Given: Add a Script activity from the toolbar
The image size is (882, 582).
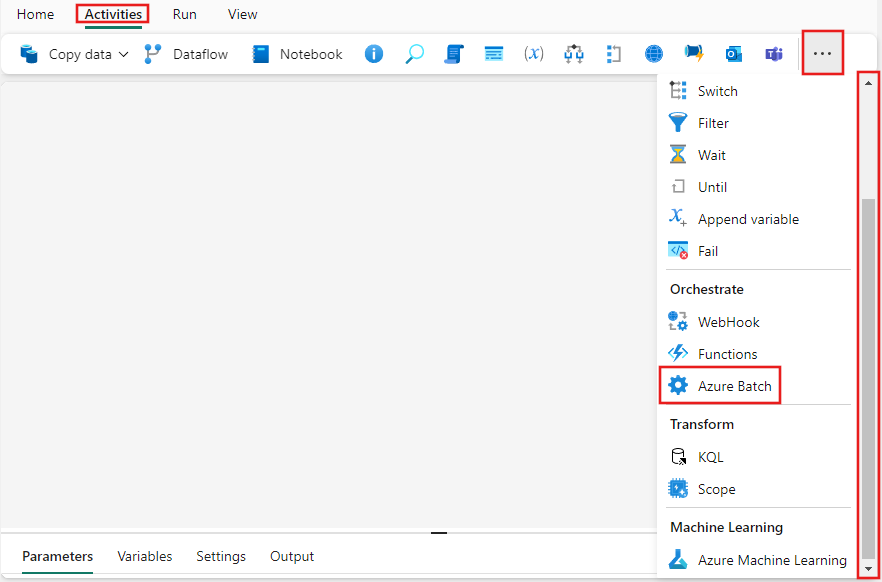Looking at the screenshot, I should 454,54.
